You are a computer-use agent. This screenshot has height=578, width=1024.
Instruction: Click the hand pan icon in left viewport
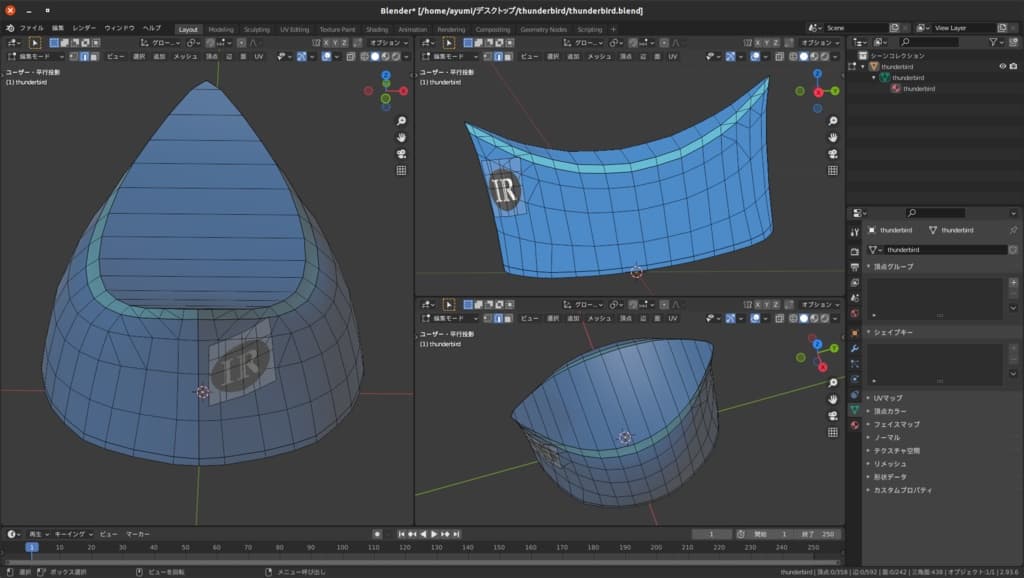[x=401, y=137]
